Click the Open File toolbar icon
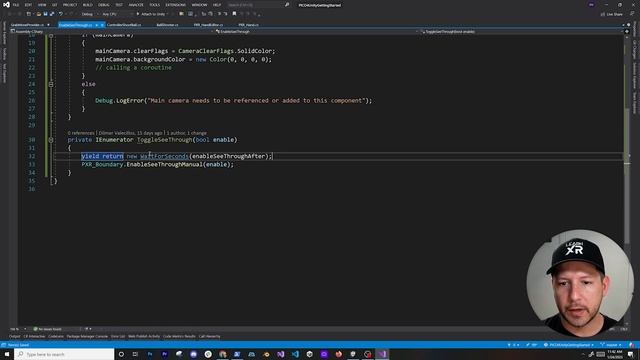Image resolution: width=640 pixels, height=360 pixels. (39, 14)
